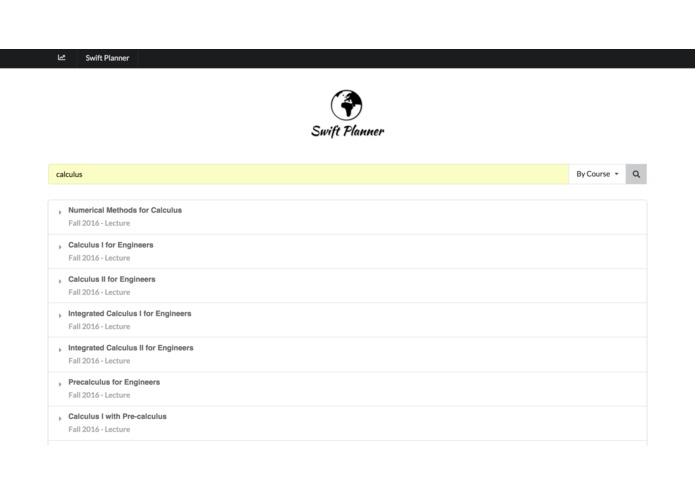
Task: Expand Numerical Methods for Calculus arrow
Action: click(x=60, y=213)
